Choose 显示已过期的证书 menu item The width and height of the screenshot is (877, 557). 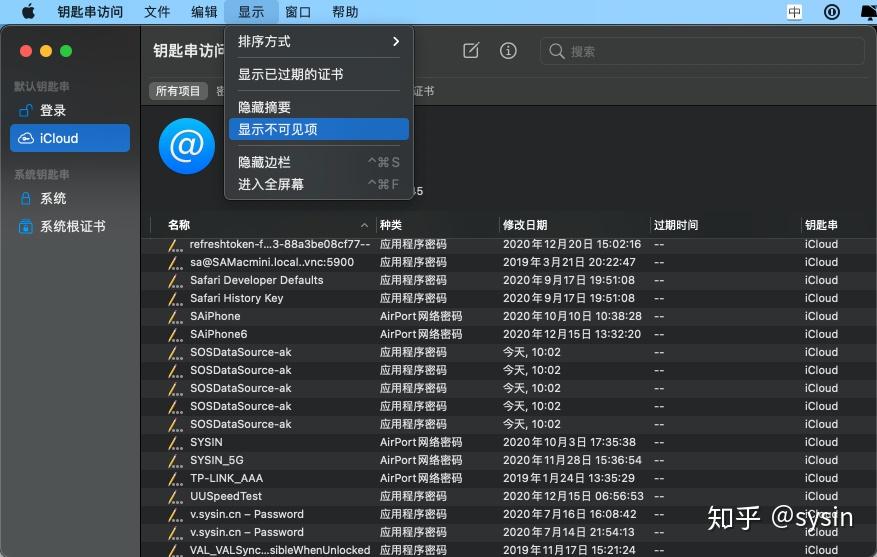click(x=319, y=74)
